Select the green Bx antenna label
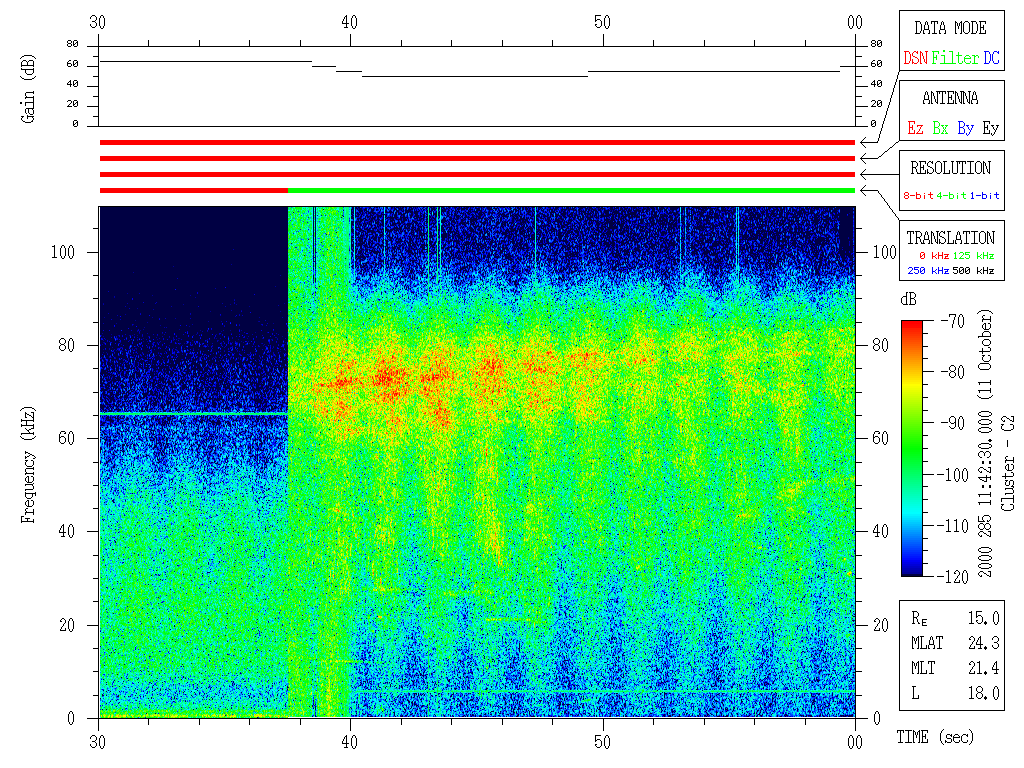This screenshot has height=768, width=1024. point(940,129)
